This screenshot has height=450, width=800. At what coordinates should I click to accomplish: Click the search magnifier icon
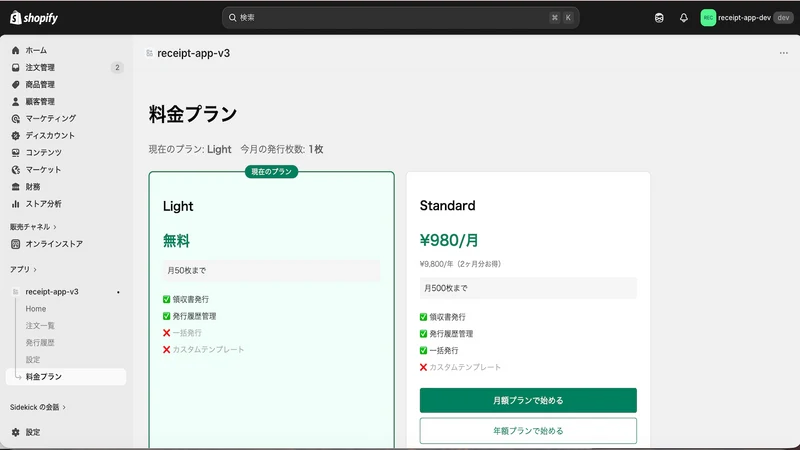[233, 18]
